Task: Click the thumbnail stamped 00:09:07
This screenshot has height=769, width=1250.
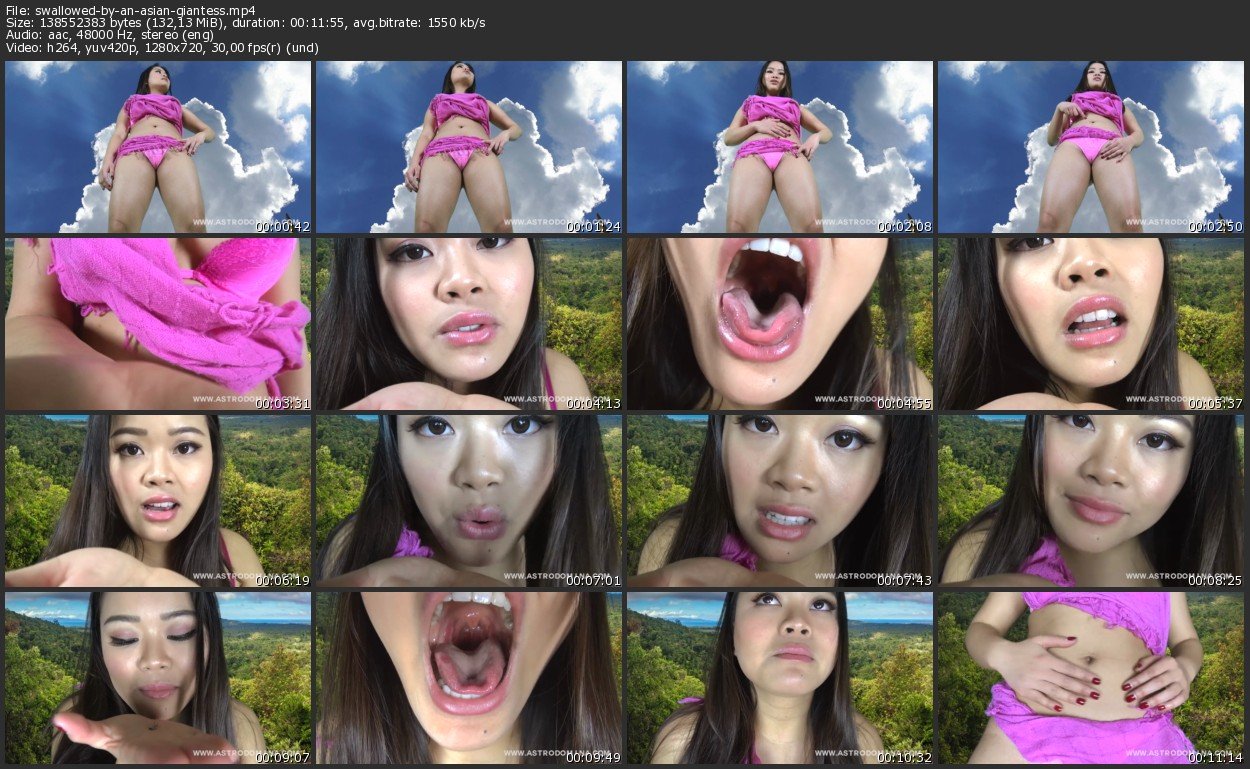Action: 158,678
